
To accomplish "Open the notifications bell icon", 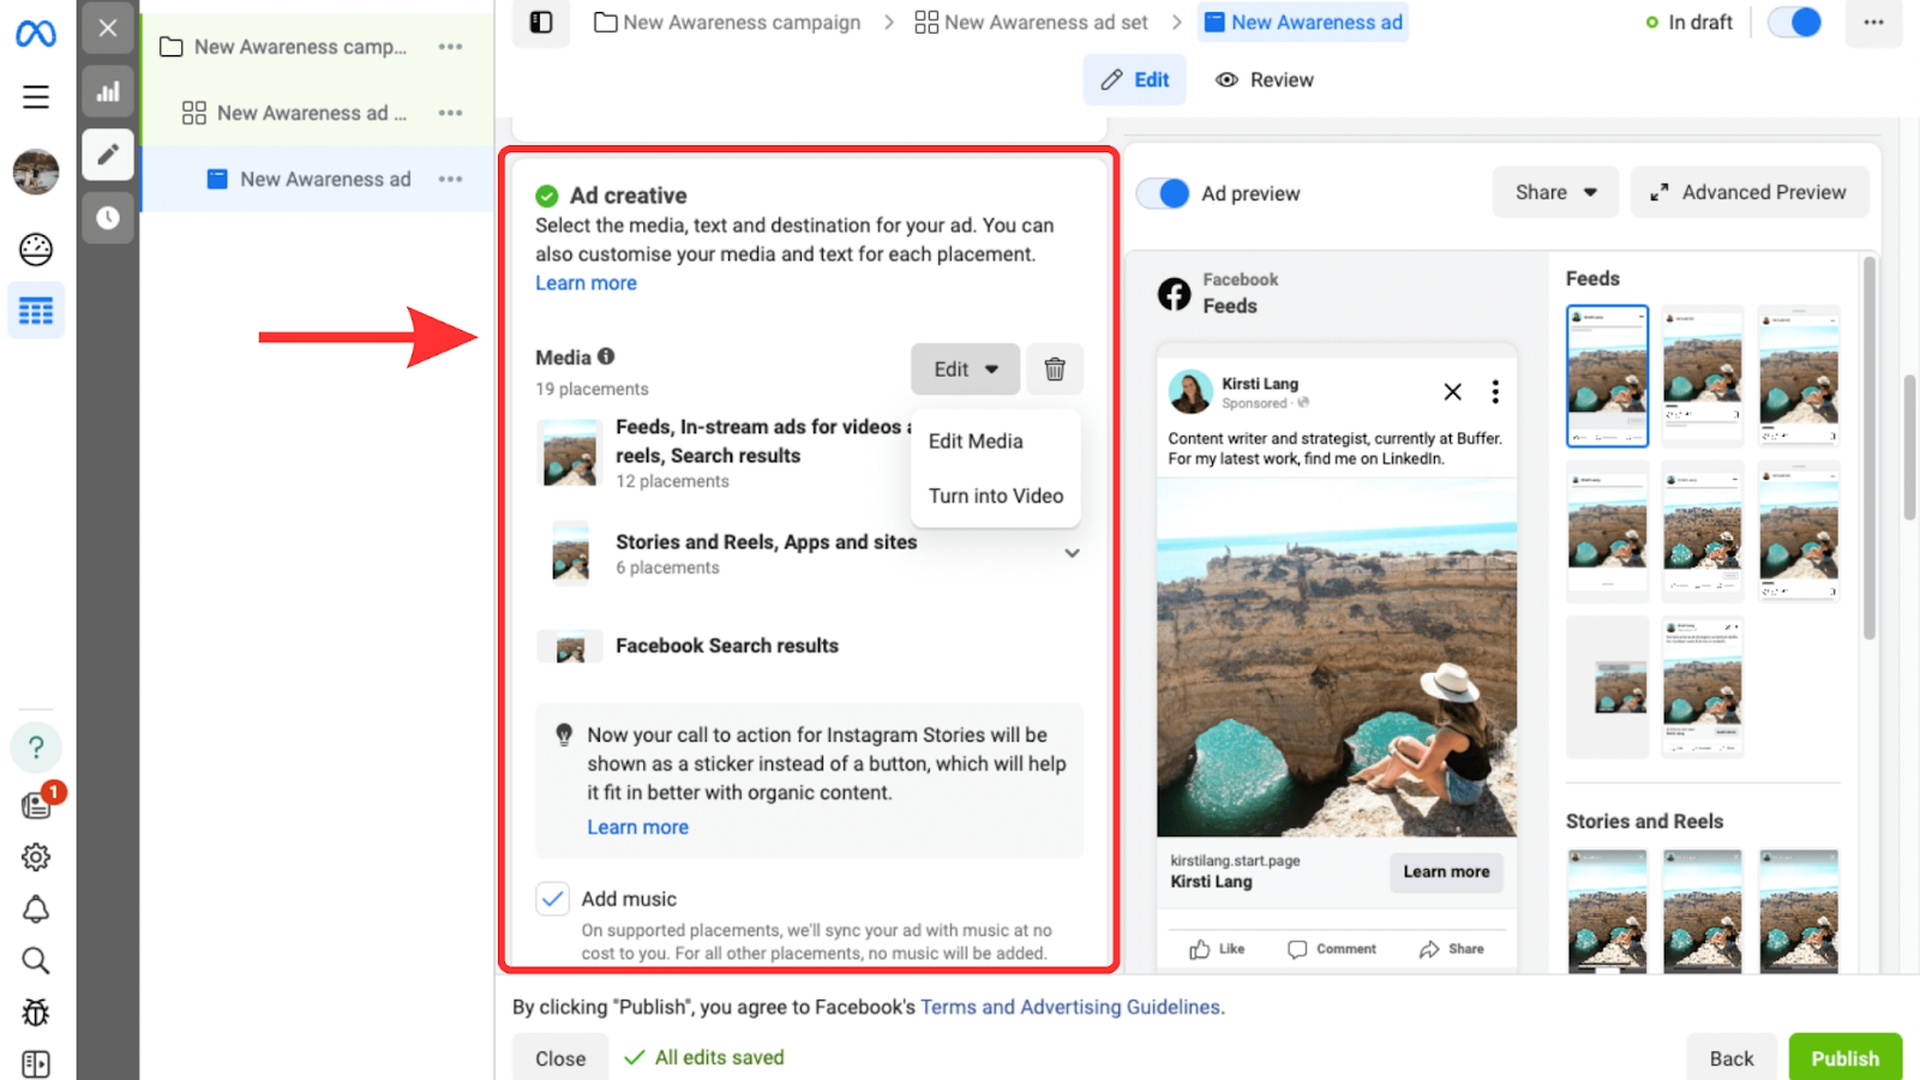I will [36, 909].
